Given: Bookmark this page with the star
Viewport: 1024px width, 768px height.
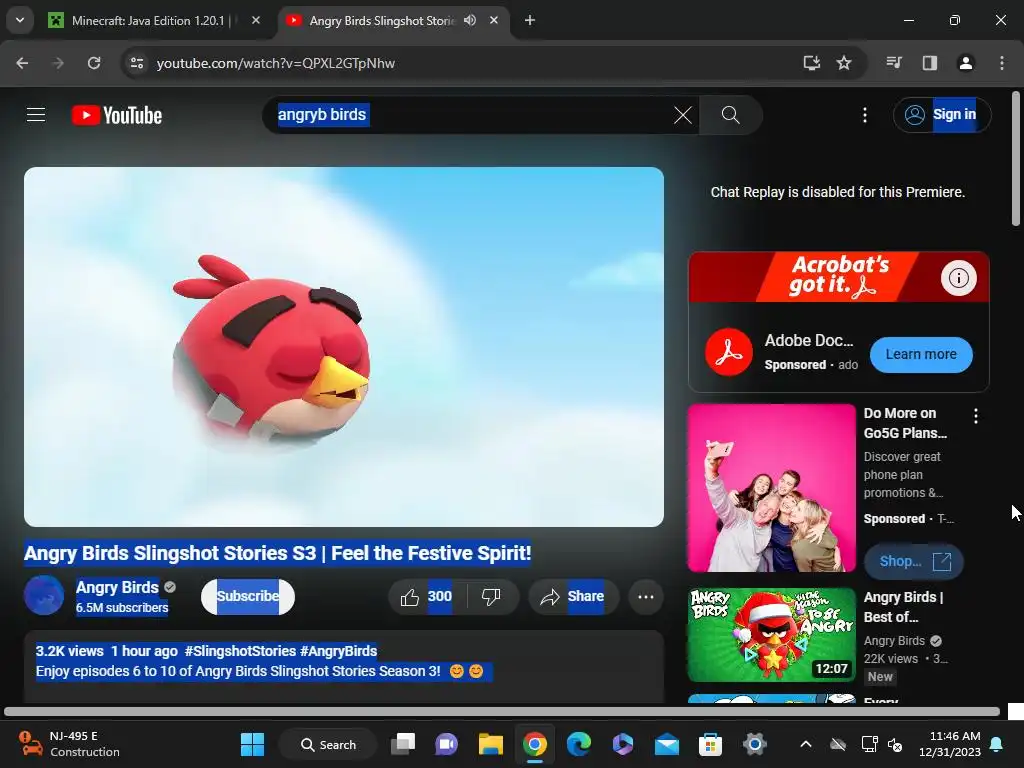Looking at the screenshot, I should pyautogui.click(x=844, y=63).
